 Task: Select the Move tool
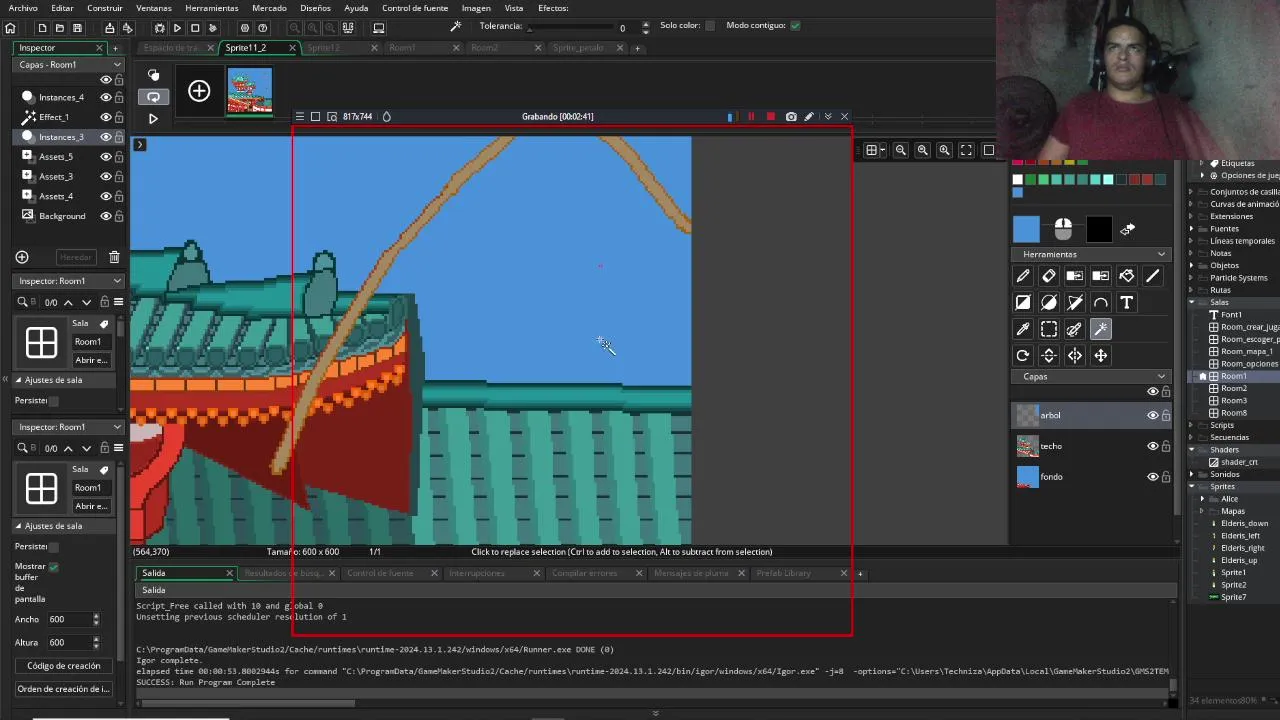click(x=1100, y=355)
